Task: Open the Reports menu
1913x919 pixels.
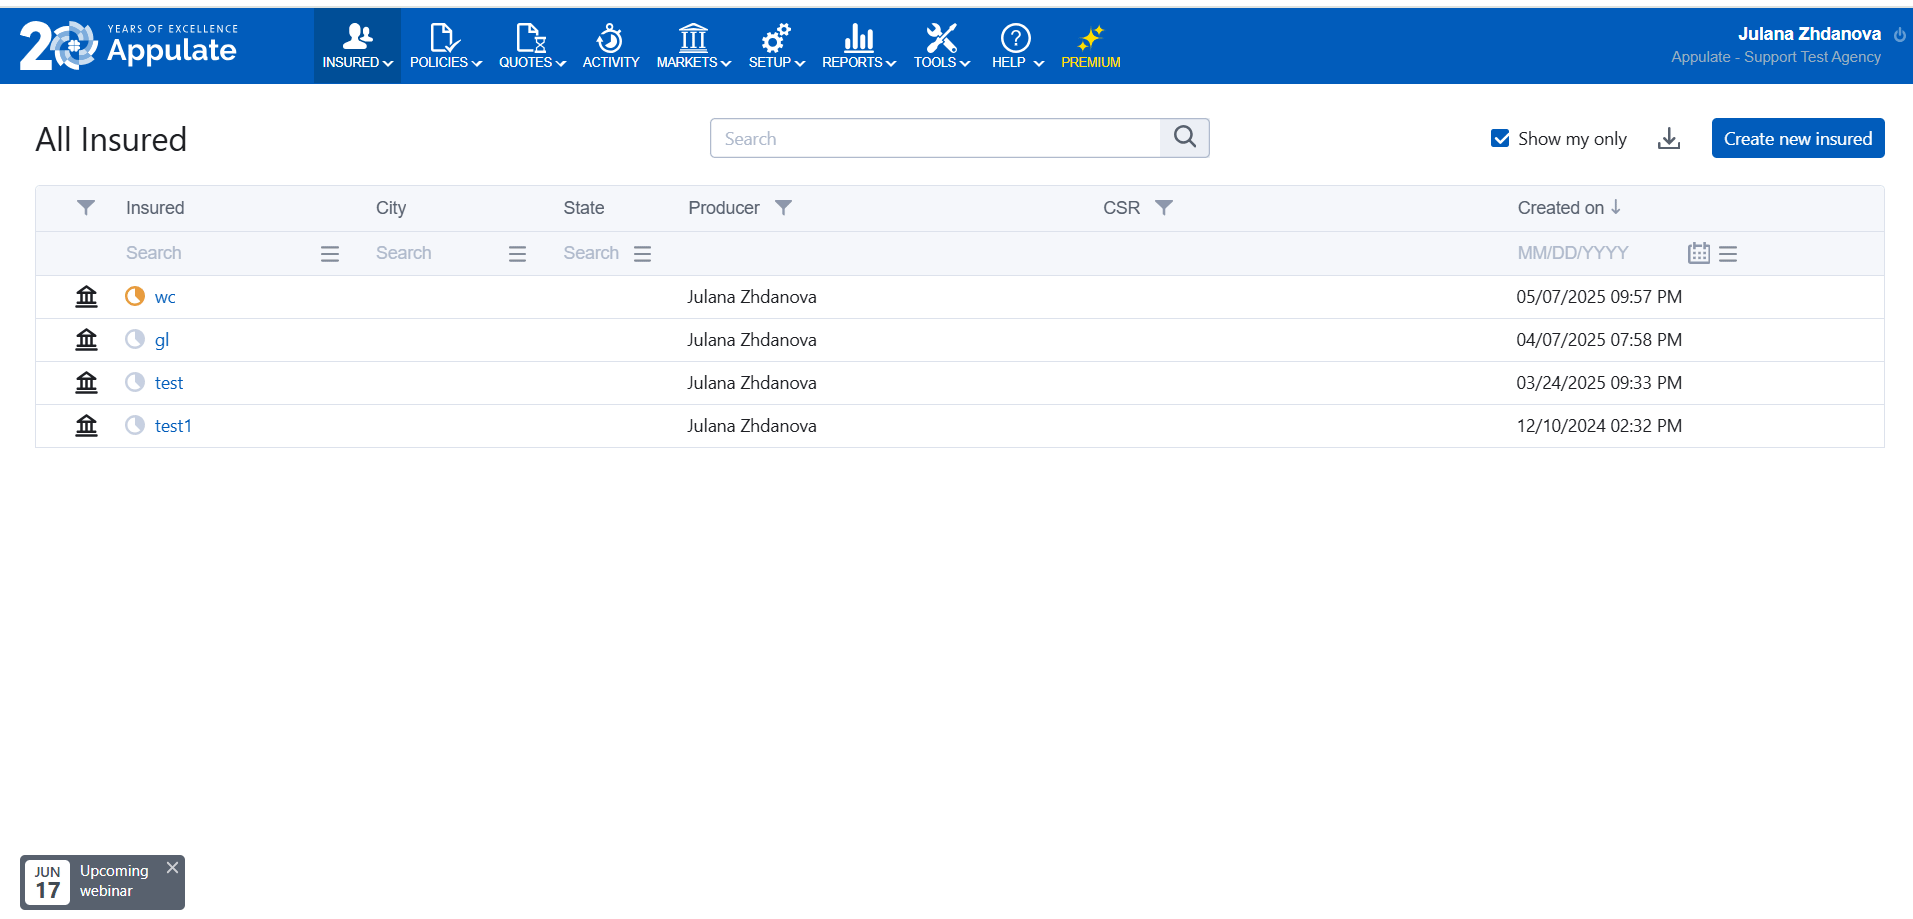Action: [x=858, y=46]
